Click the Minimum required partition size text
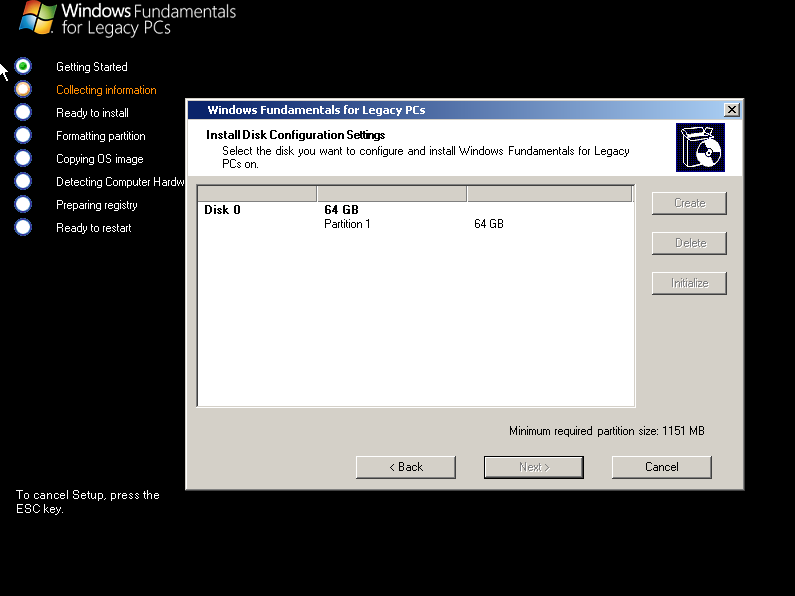The height and width of the screenshot is (596, 795). coord(606,431)
